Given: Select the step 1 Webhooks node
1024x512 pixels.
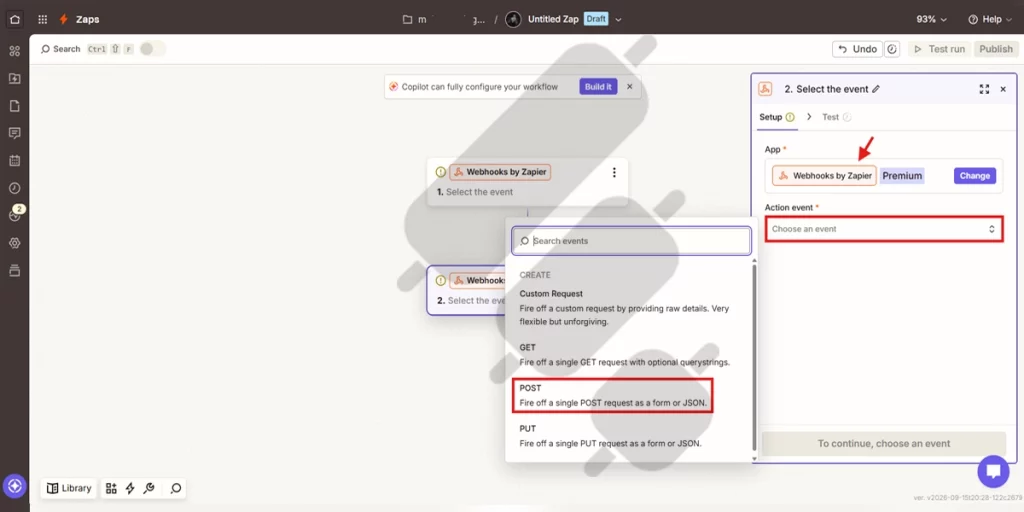Looking at the screenshot, I should click(x=527, y=182).
